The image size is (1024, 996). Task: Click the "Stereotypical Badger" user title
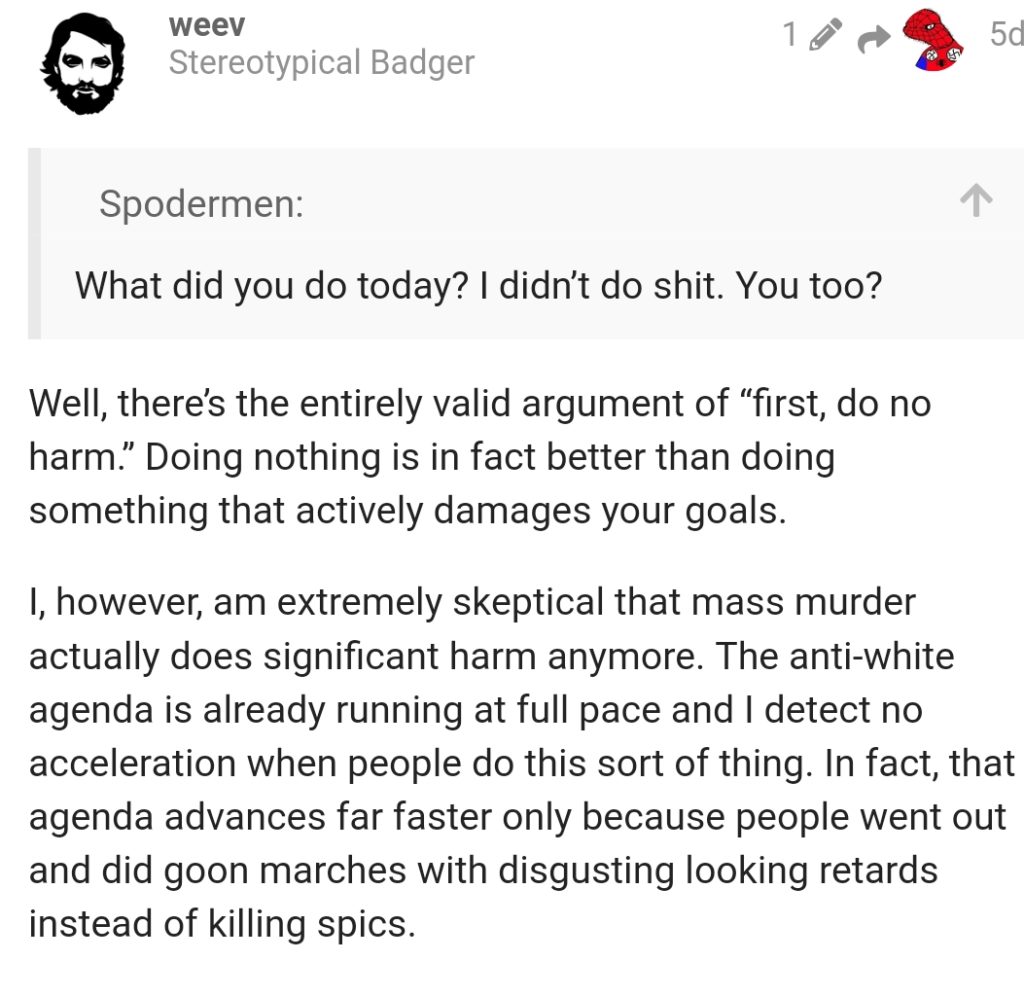click(x=321, y=62)
